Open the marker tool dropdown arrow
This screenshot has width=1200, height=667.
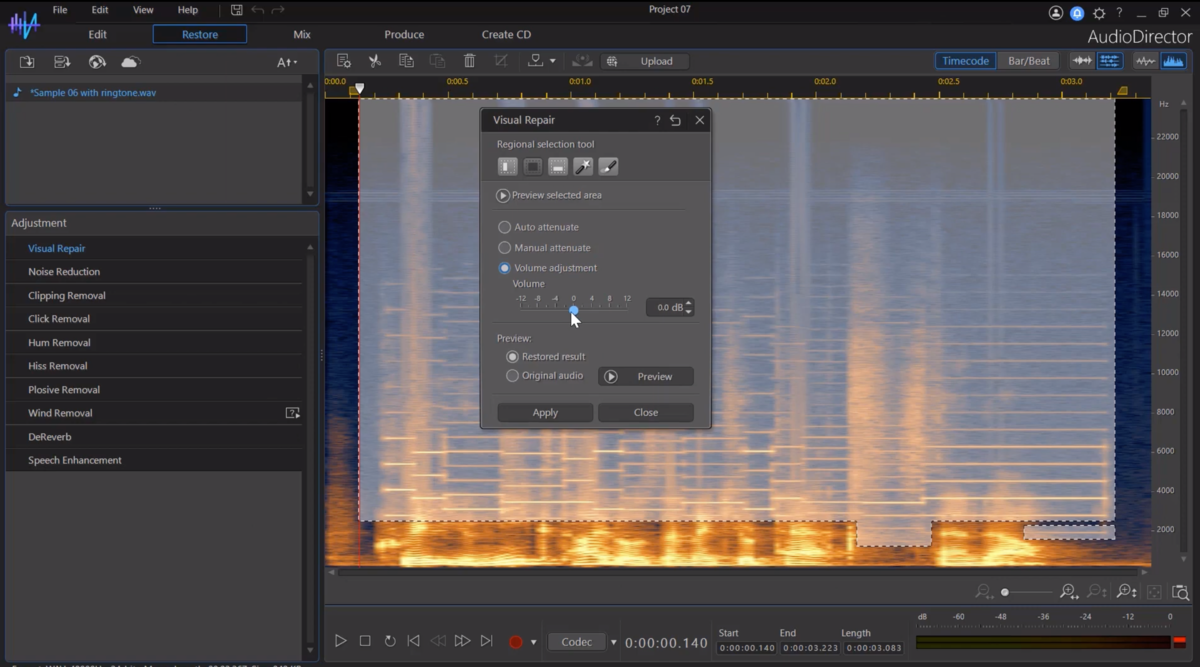(x=553, y=61)
